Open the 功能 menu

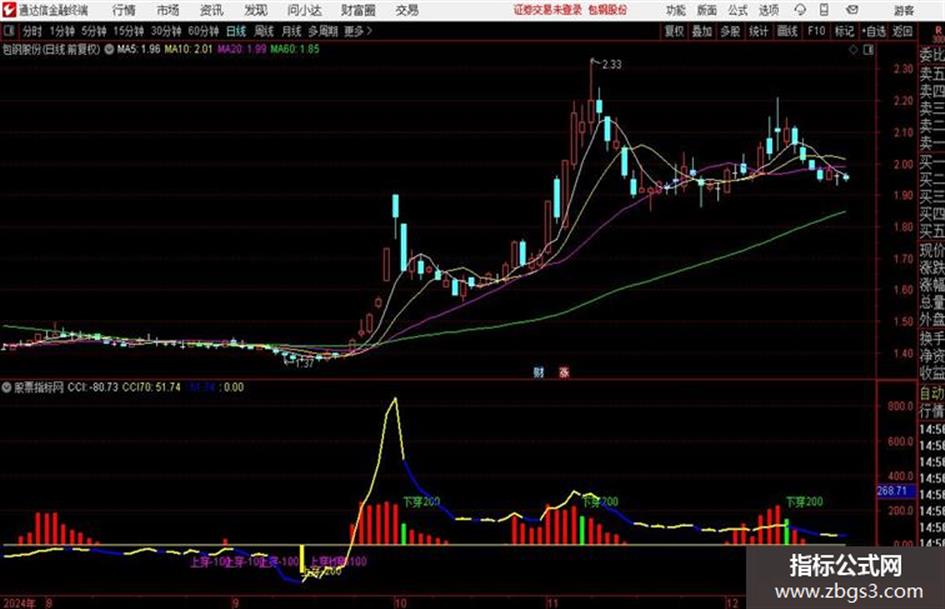(676, 10)
